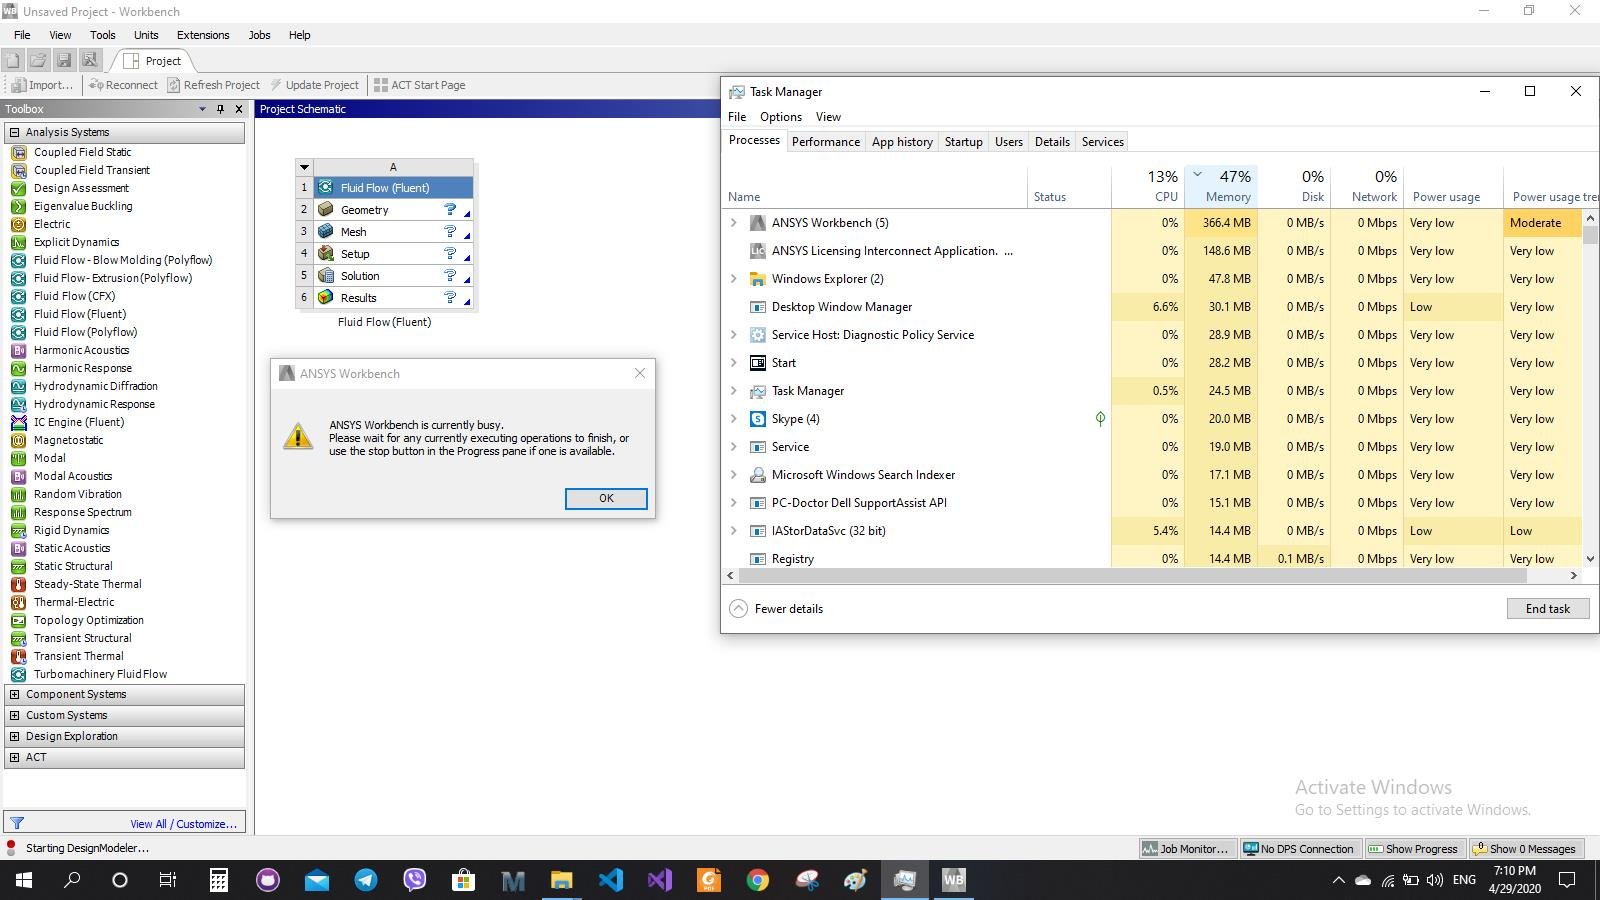Choose Electric analysis system

click(52, 224)
